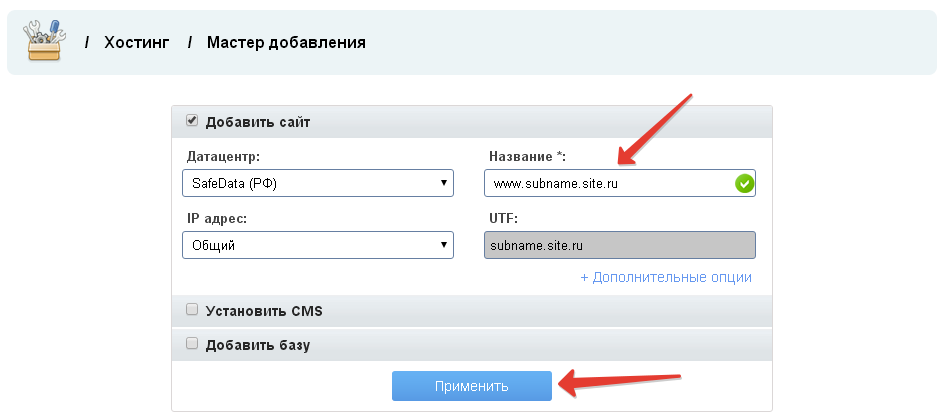The width and height of the screenshot is (942, 420).
Task: Click the Добавить сайт section title text
Action: click(x=258, y=122)
